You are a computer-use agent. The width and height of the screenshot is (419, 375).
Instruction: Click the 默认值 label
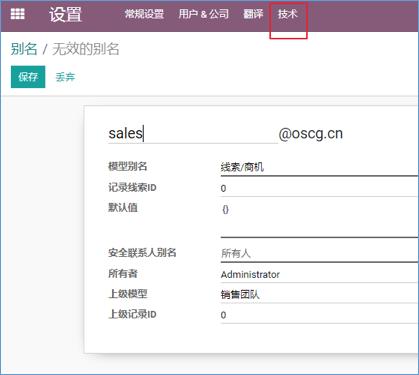pyautogui.click(x=123, y=207)
